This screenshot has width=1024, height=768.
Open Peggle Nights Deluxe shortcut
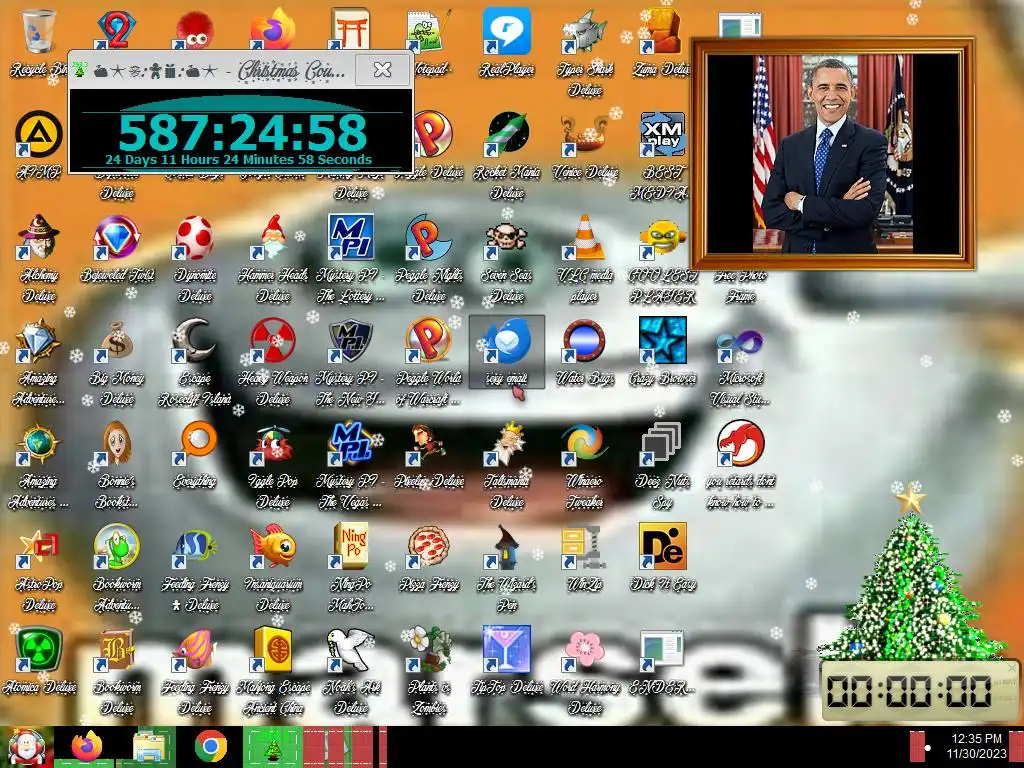coord(428,236)
